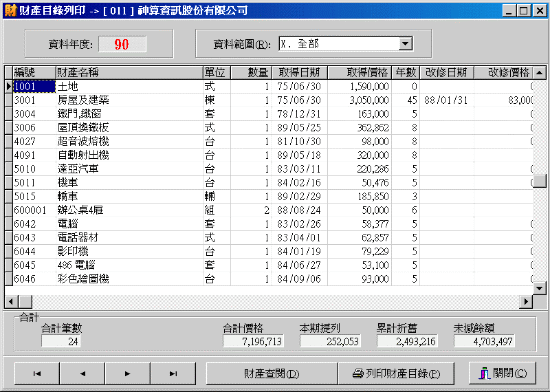
Task: Select row number 3006
Action: [x=34, y=128]
